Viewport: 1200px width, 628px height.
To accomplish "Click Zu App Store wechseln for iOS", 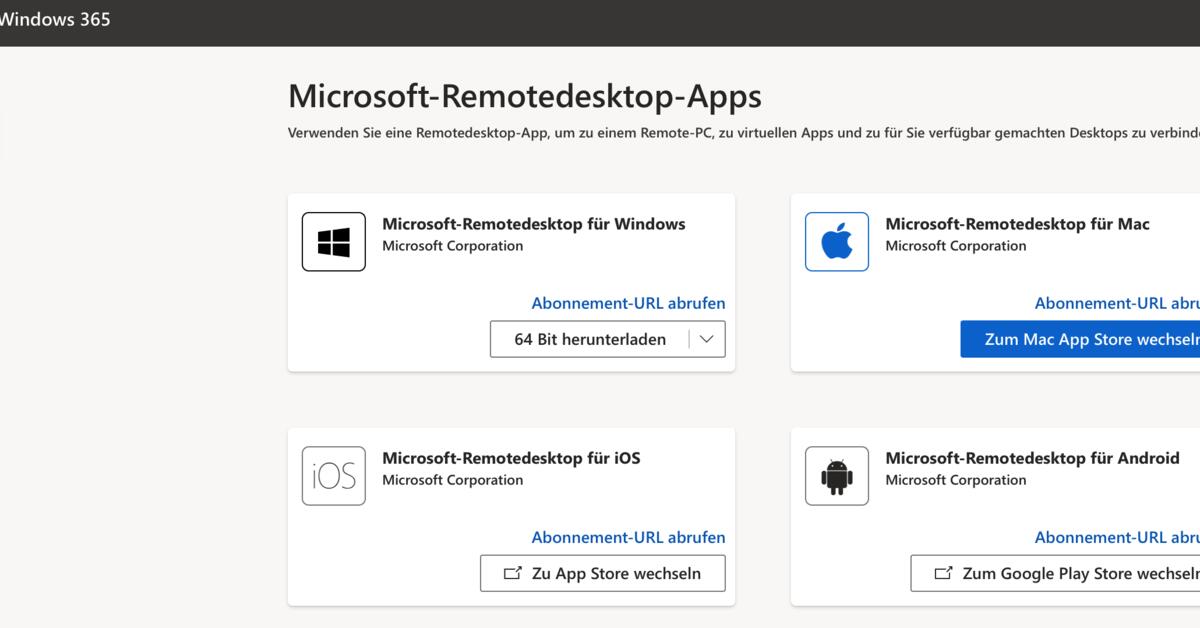I will coord(602,573).
